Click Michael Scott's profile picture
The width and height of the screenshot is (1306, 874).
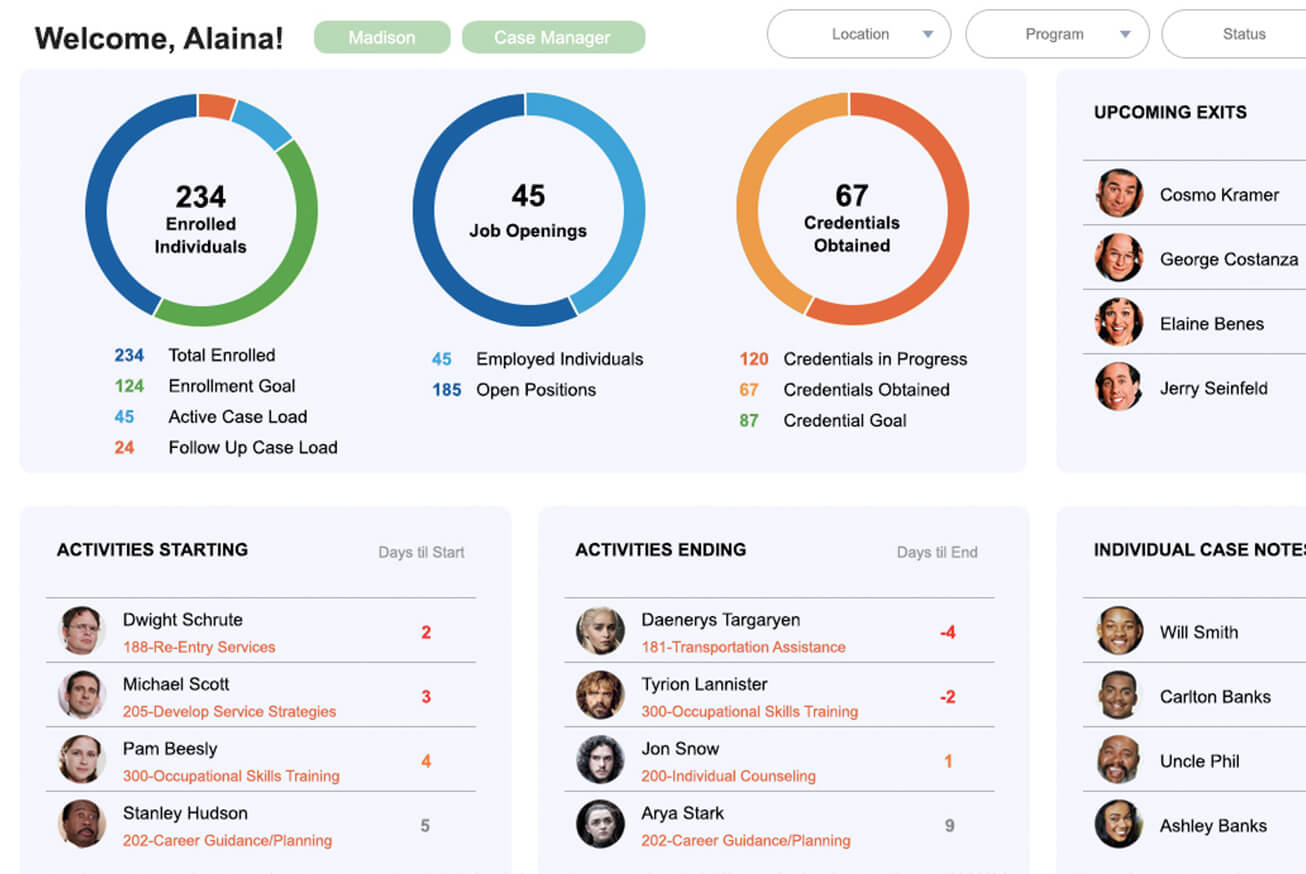[x=82, y=696]
